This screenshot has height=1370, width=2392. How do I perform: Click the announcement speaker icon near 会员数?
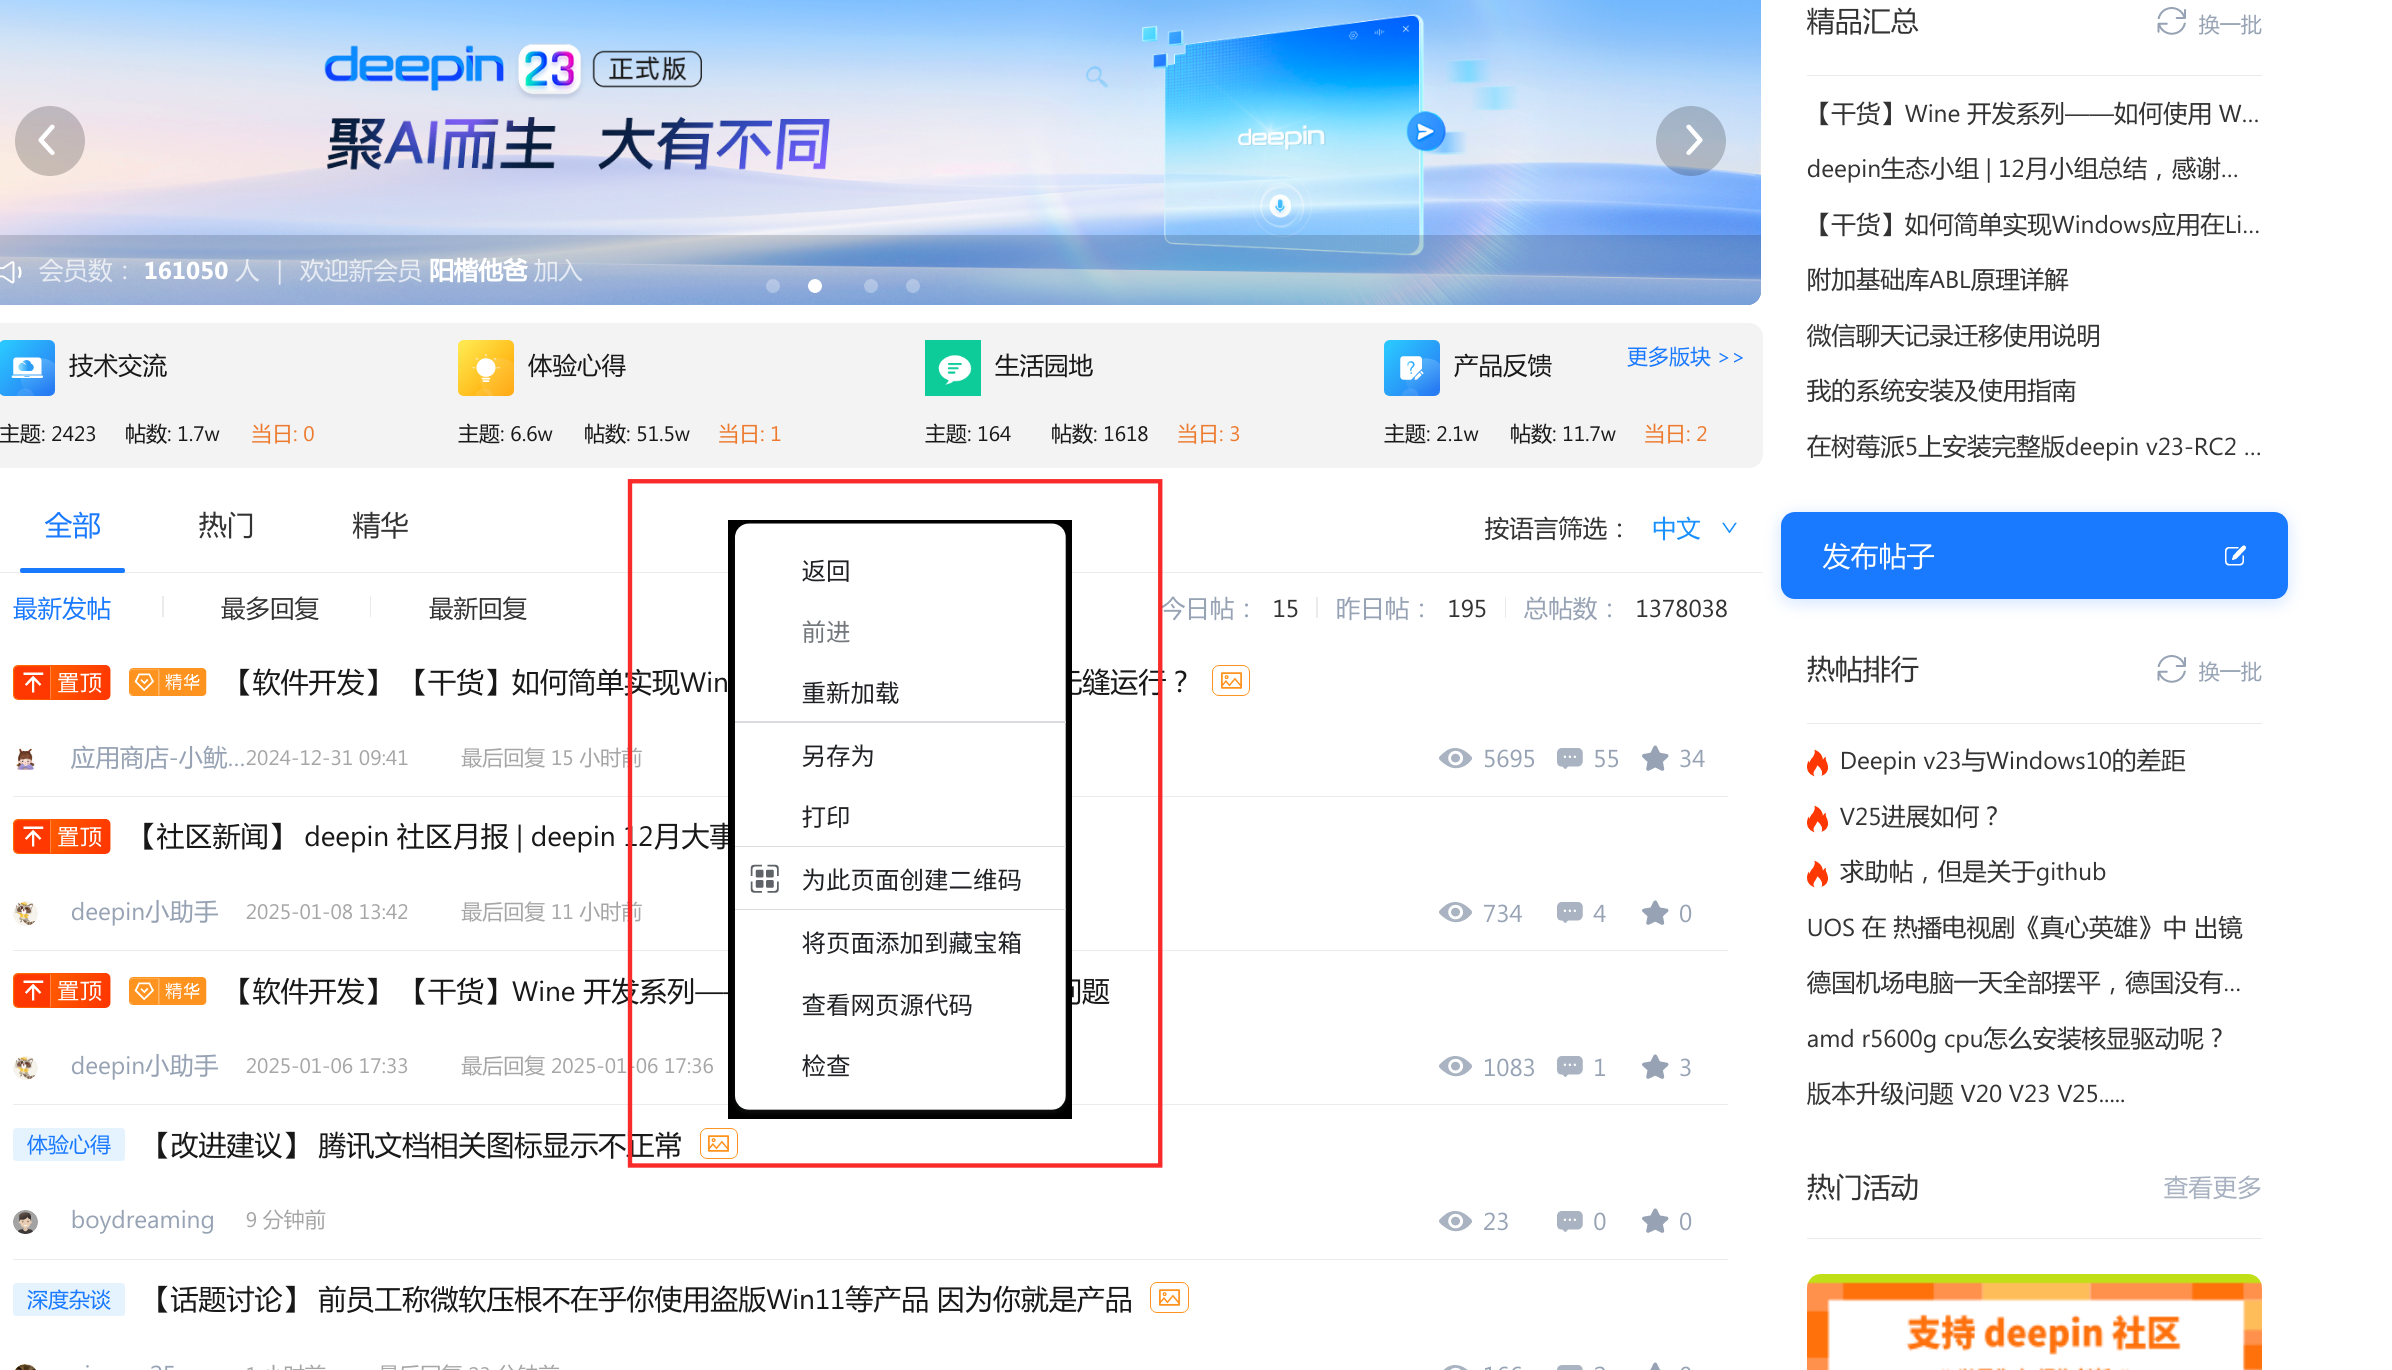(x=11, y=270)
